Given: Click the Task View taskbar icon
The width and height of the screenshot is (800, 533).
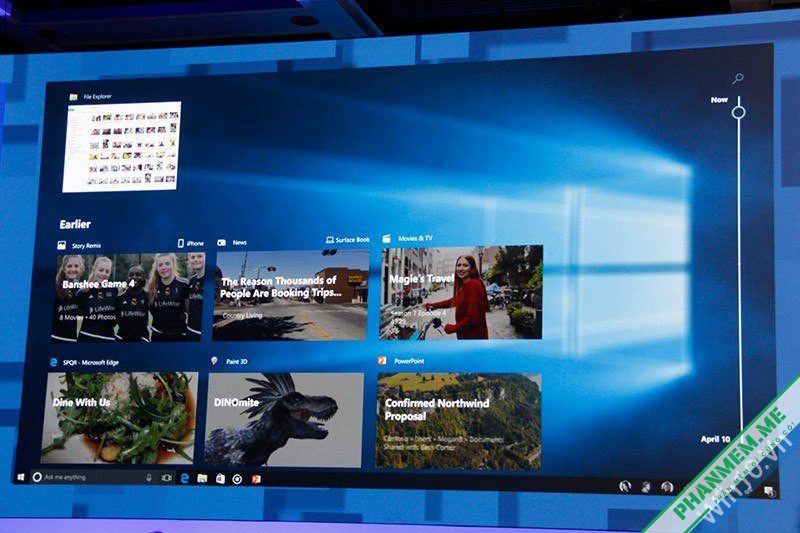Looking at the screenshot, I should [x=166, y=478].
